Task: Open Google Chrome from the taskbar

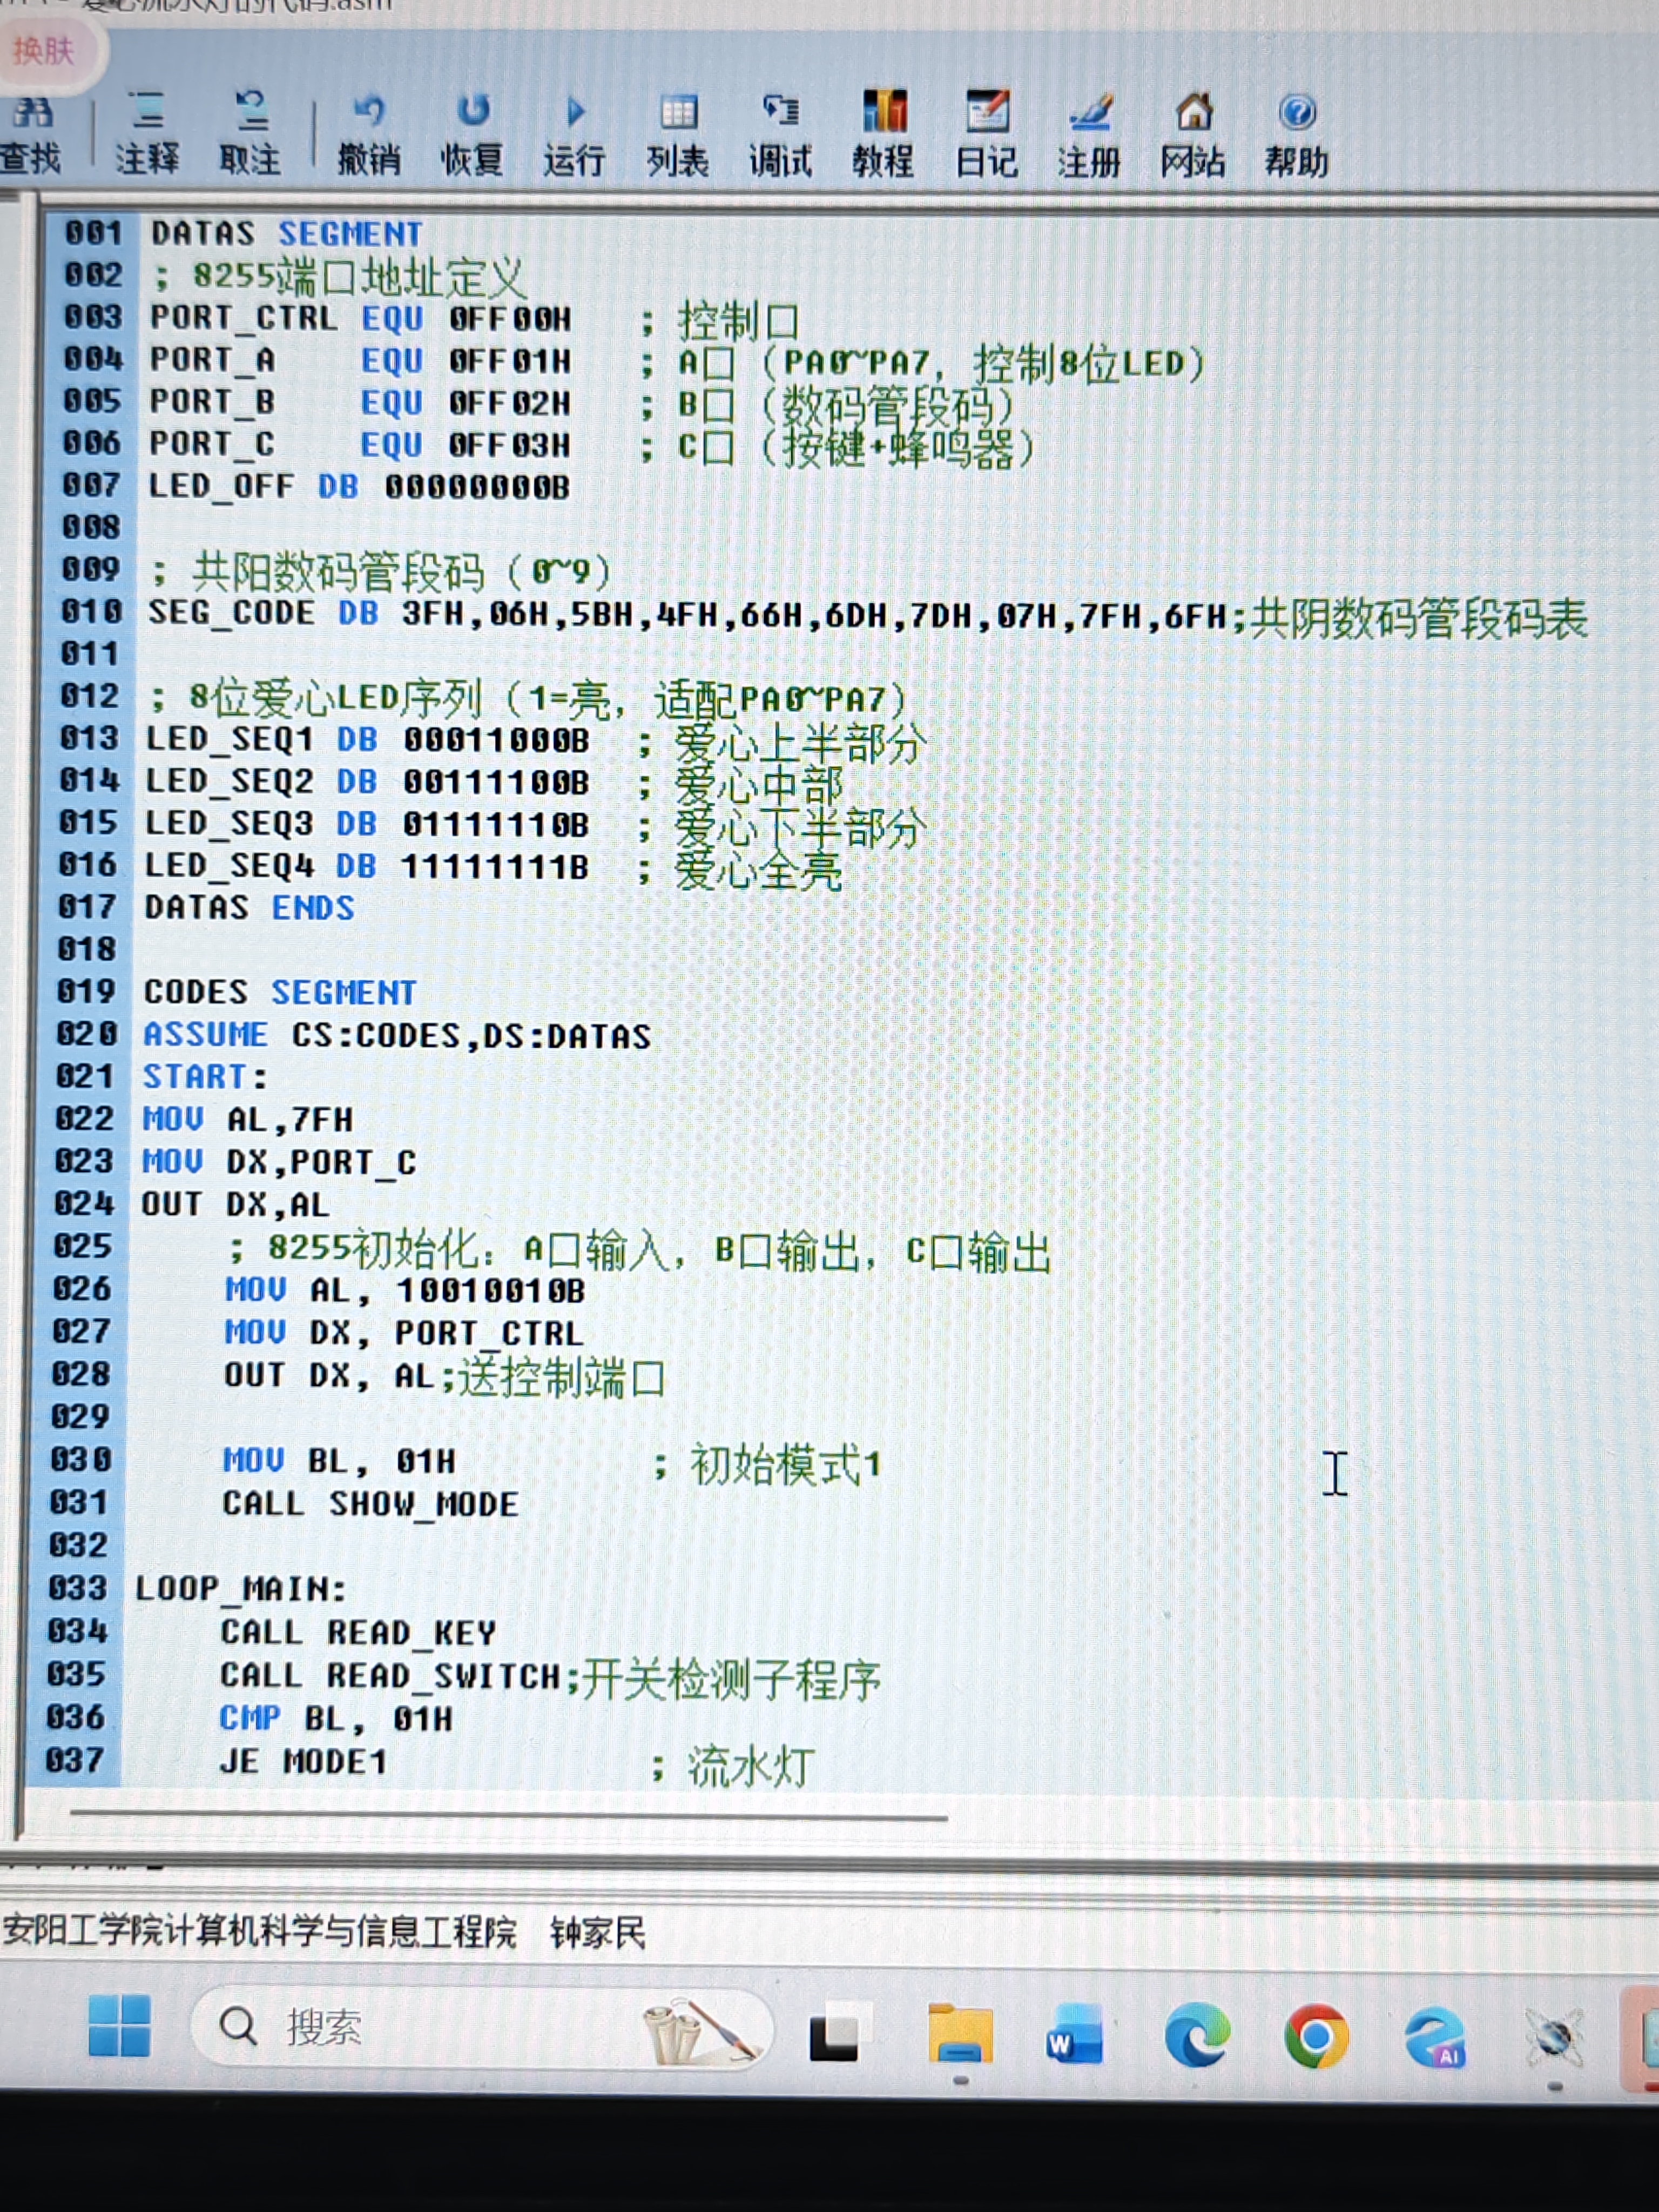Action: pos(1316,2035)
